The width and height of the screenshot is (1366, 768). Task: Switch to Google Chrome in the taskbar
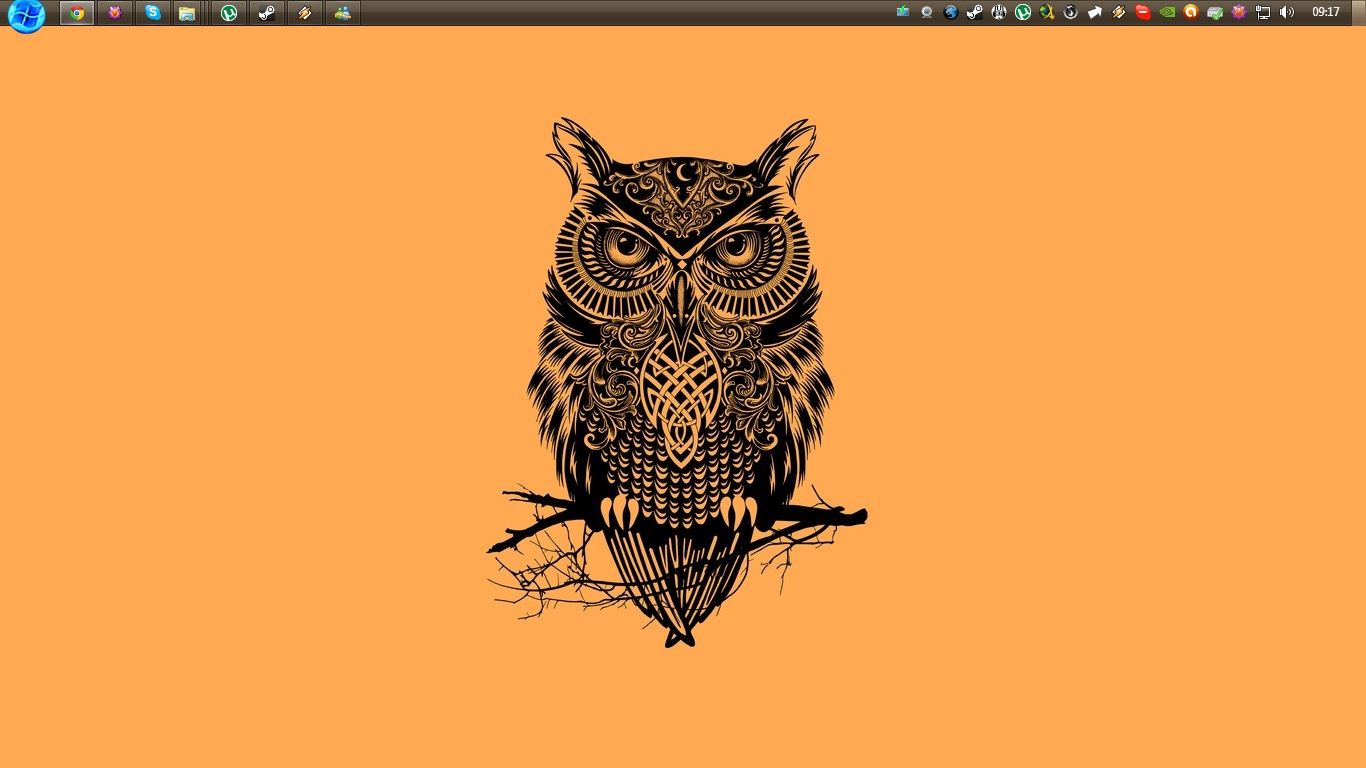click(77, 13)
